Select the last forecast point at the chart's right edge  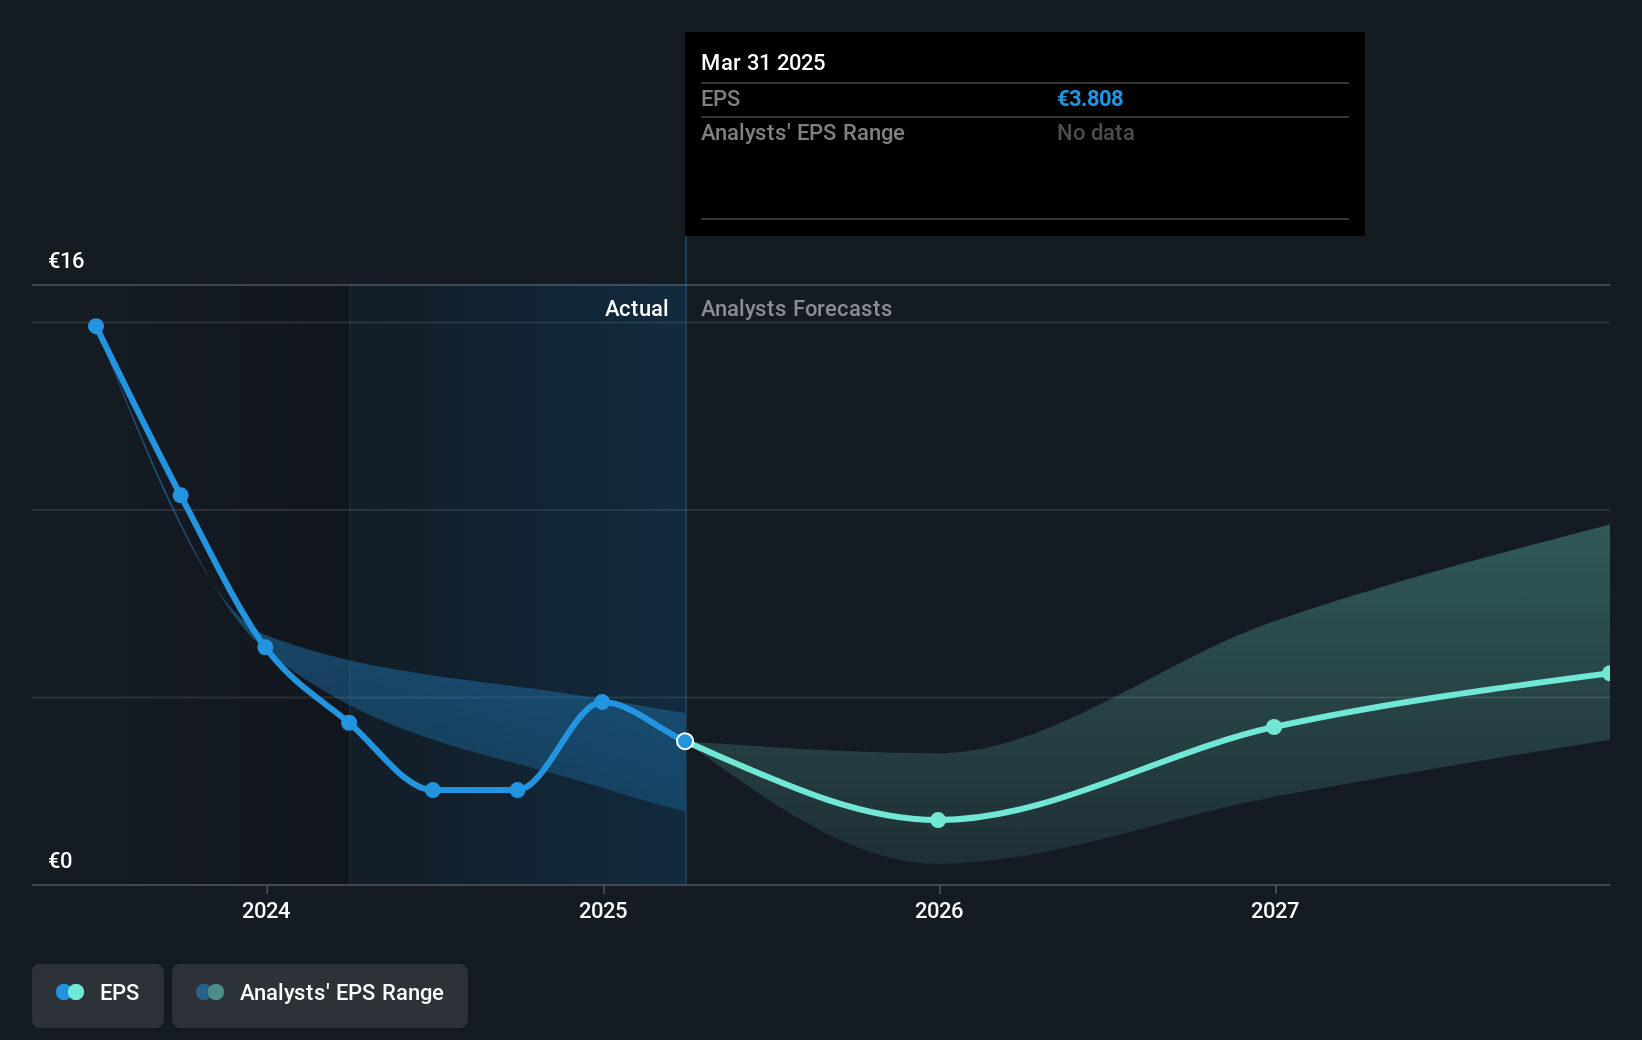pos(1608,673)
